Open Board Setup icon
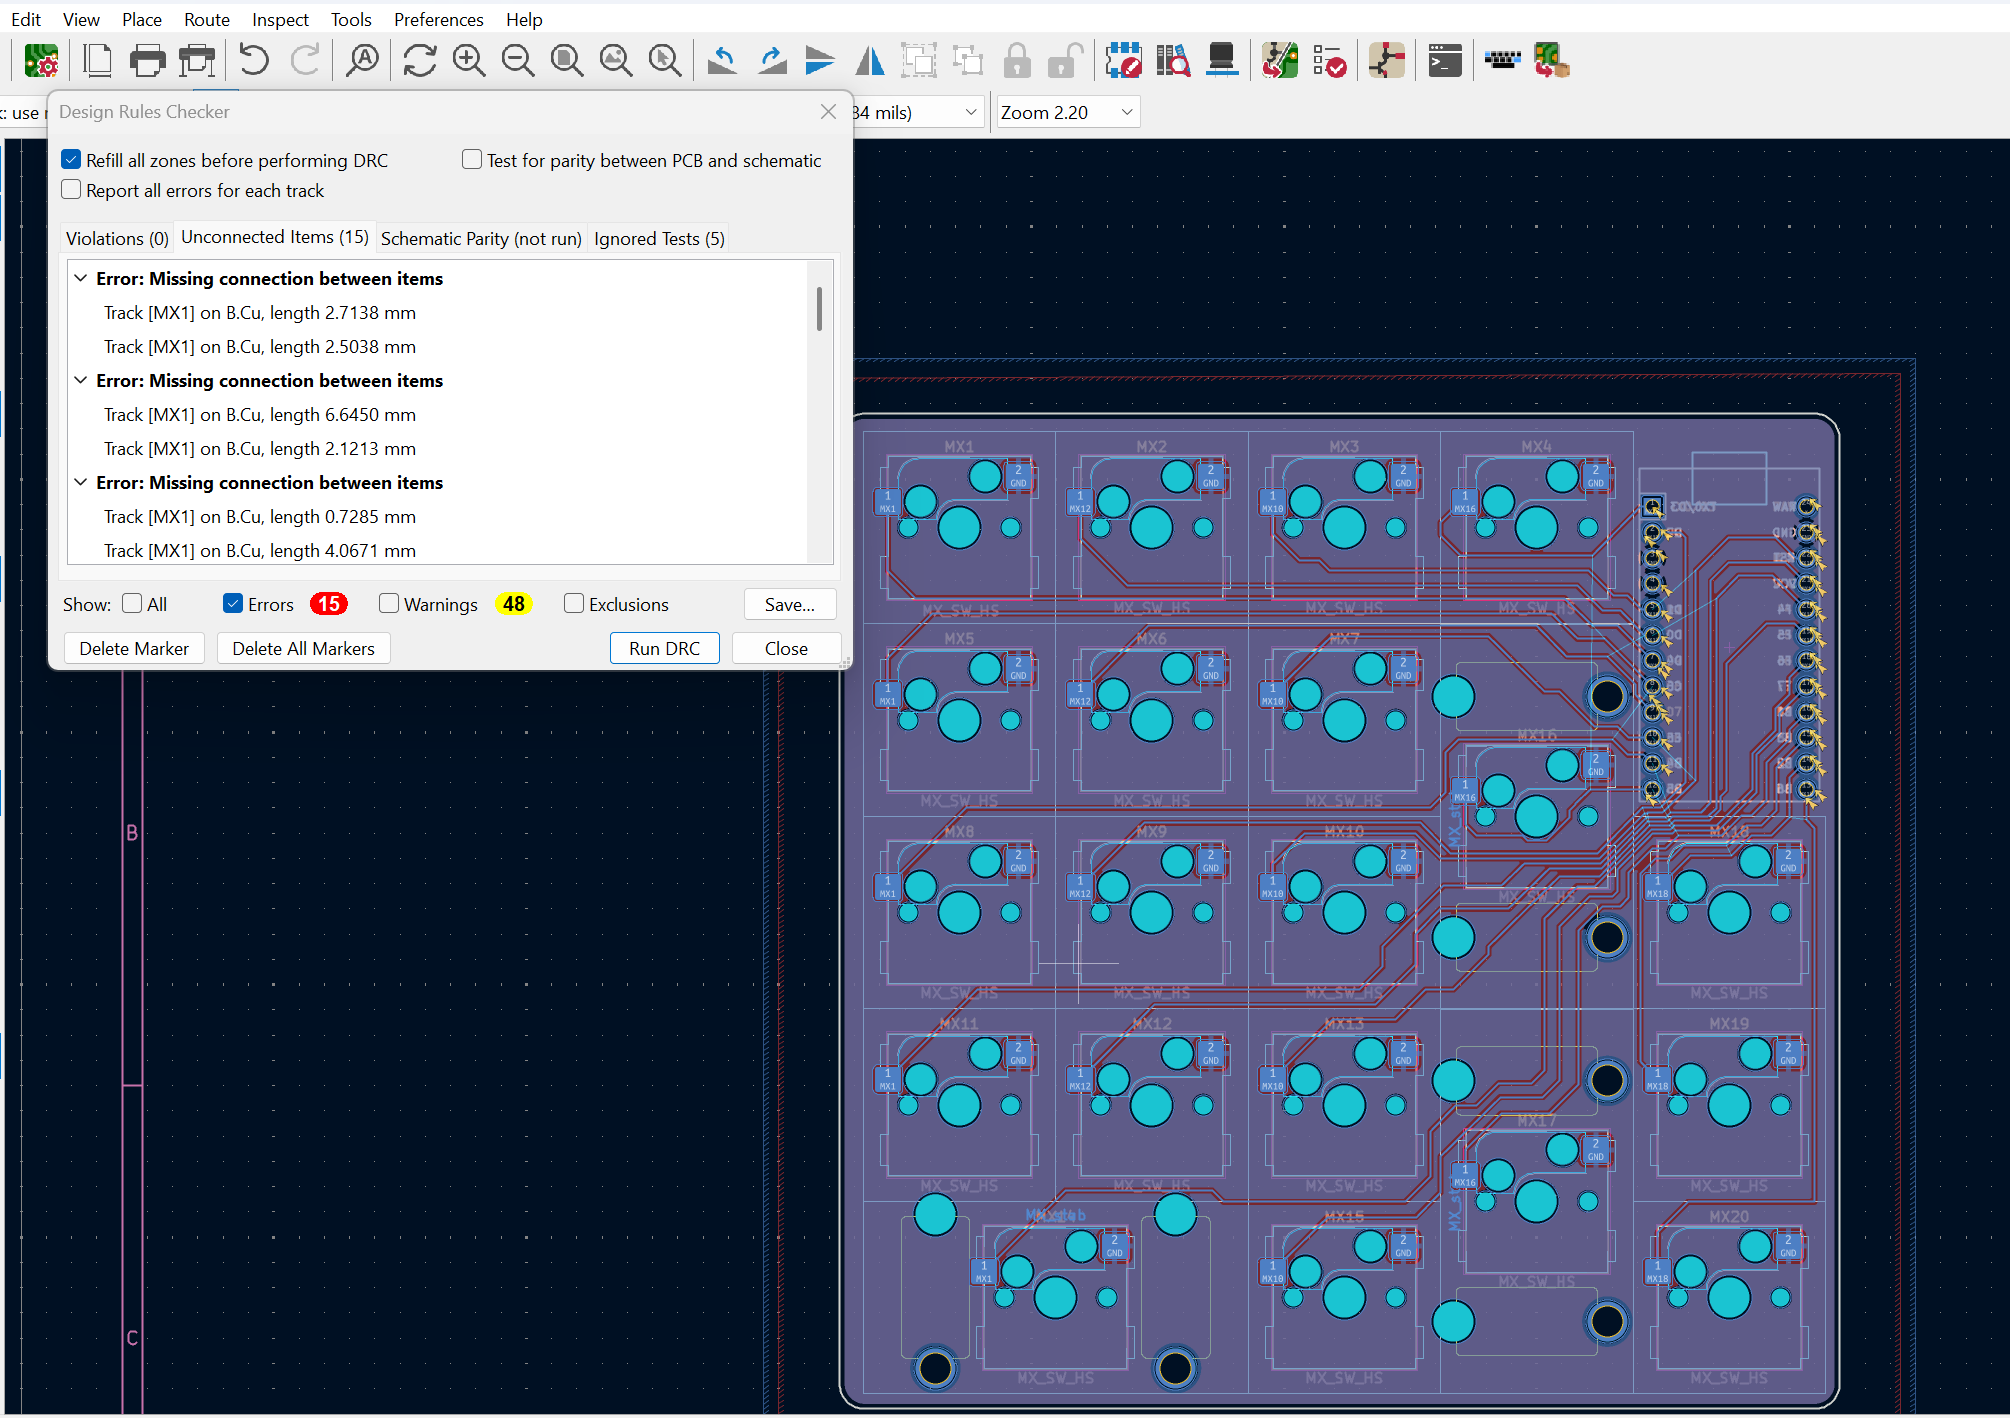Viewport: 2010px width, 1418px height. coord(41,62)
